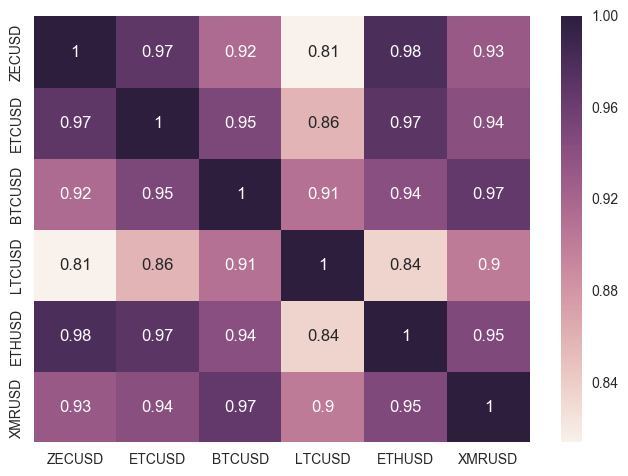Click the diagonal cell where XMRUSD meets XMRUSD
Screen dimensions: 628x476
[487, 407]
